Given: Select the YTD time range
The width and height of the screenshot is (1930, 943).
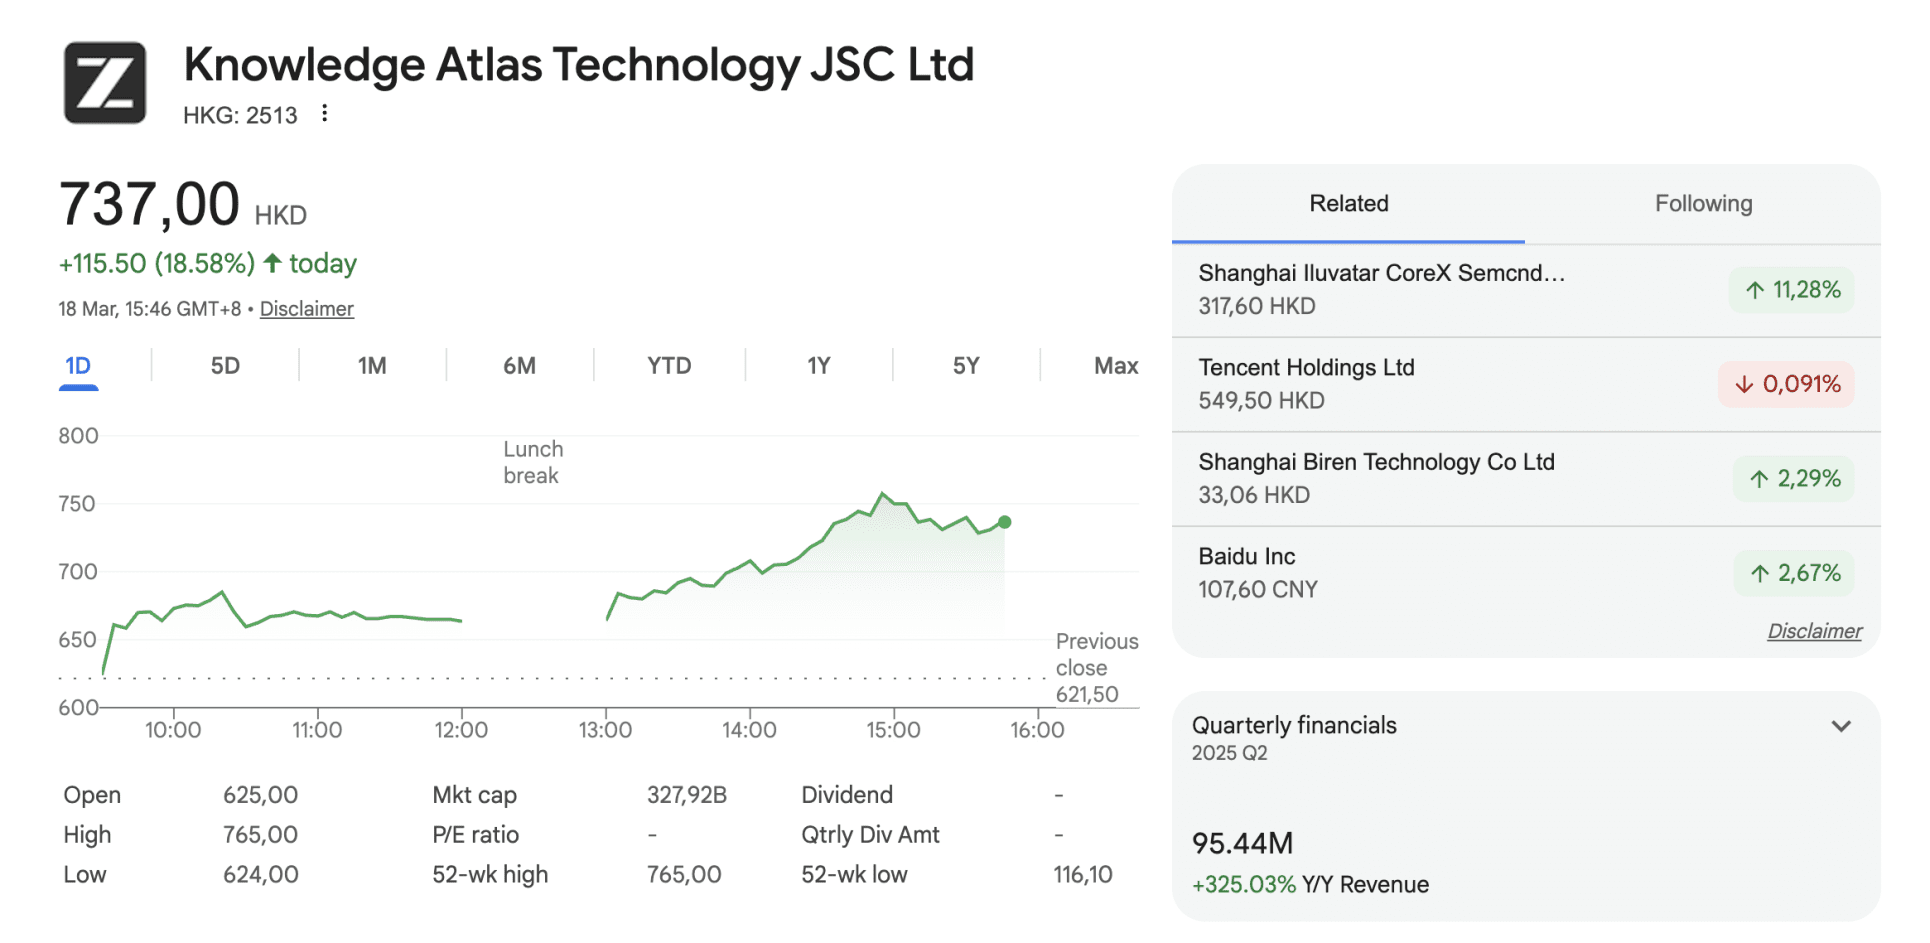Looking at the screenshot, I should coord(669,366).
